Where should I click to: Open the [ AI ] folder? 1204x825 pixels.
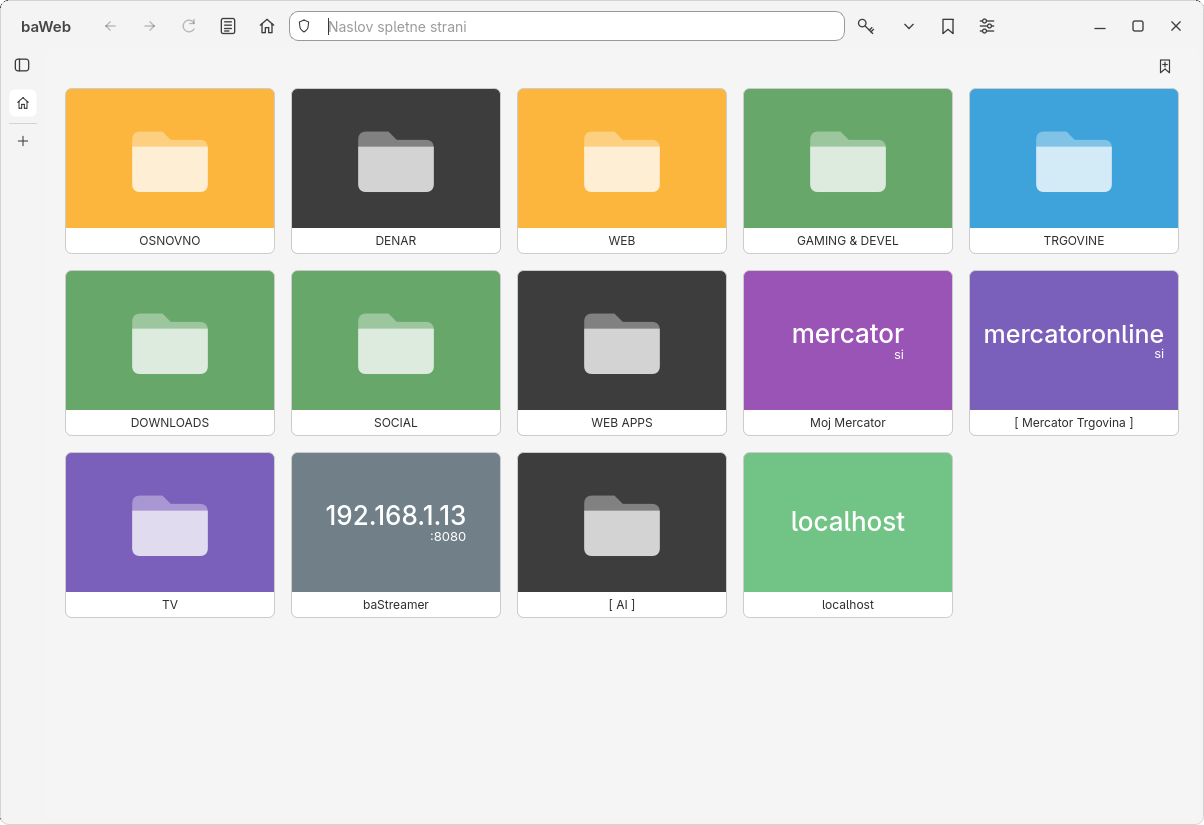pyautogui.click(x=622, y=535)
